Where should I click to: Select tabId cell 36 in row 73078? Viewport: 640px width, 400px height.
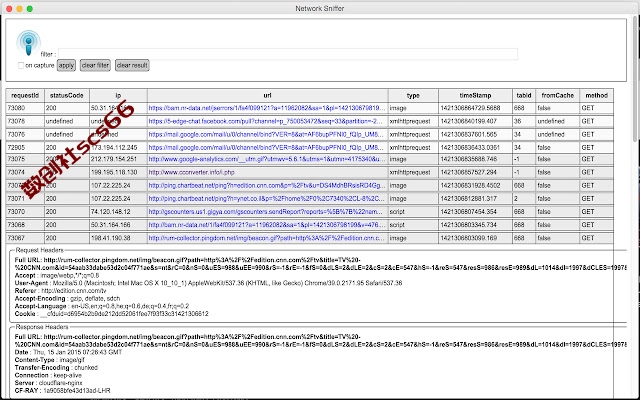(x=524, y=121)
